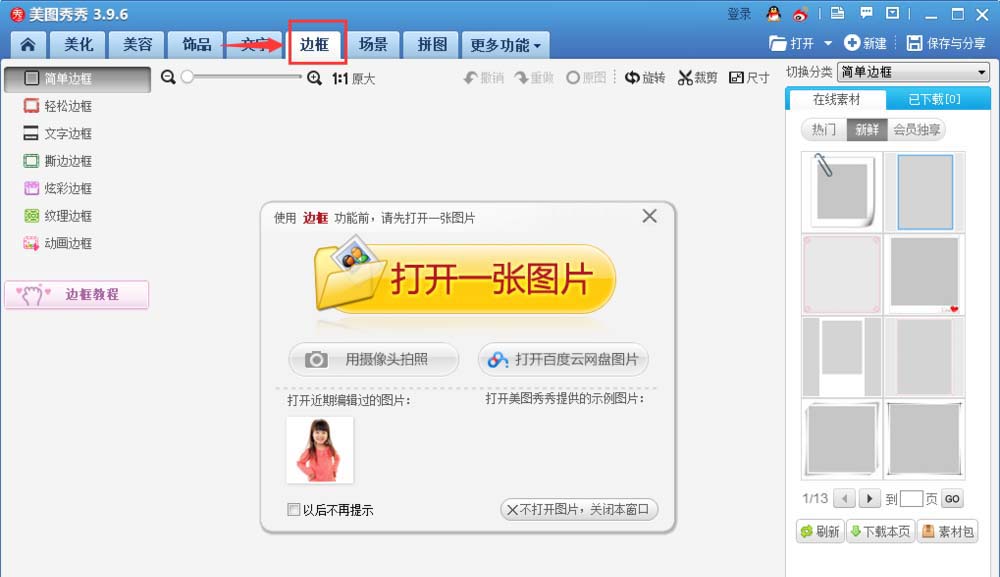Screen dimensions: 1000x577
Task: Click the QQ penguin icon
Action: (774, 13)
